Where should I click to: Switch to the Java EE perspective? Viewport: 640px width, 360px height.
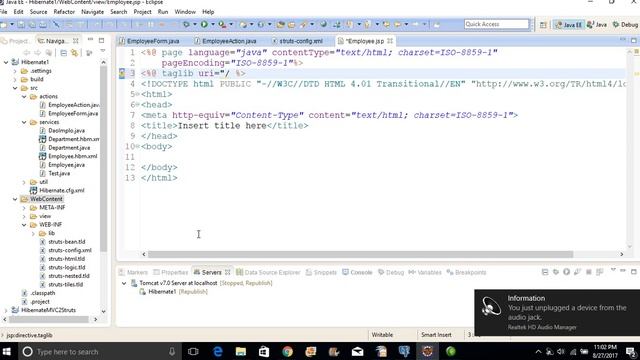click(x=569, y=25)
